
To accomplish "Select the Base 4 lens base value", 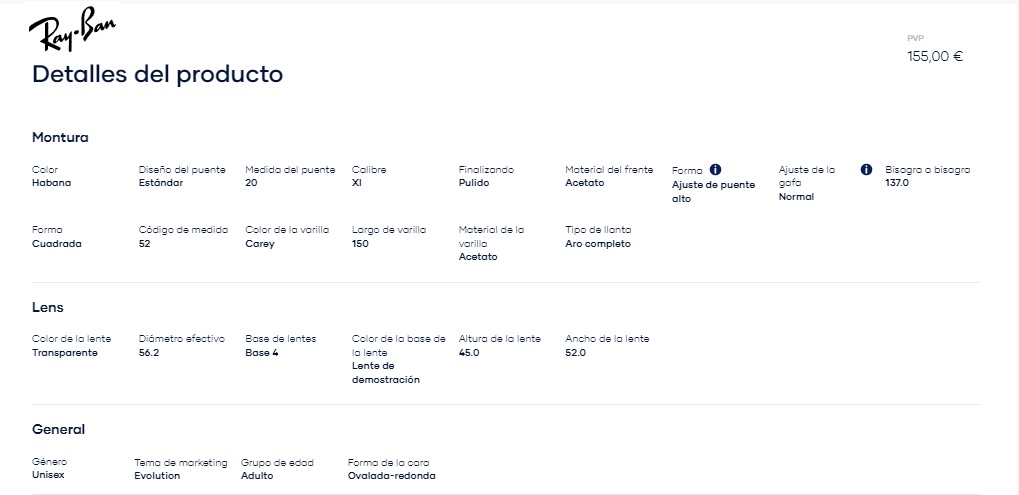I will pos(262,353).
